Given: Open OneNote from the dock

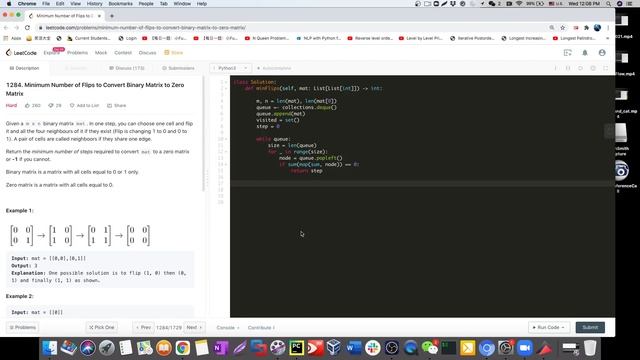Looking at the screenshot, I should point(220,348).
